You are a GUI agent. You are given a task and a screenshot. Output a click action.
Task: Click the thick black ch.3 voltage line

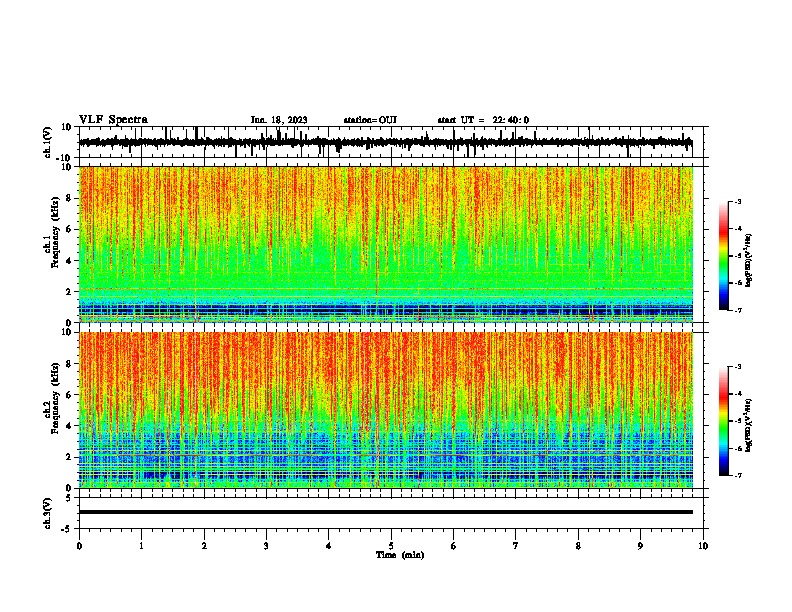pyautogui.click(x=386, y=512)
